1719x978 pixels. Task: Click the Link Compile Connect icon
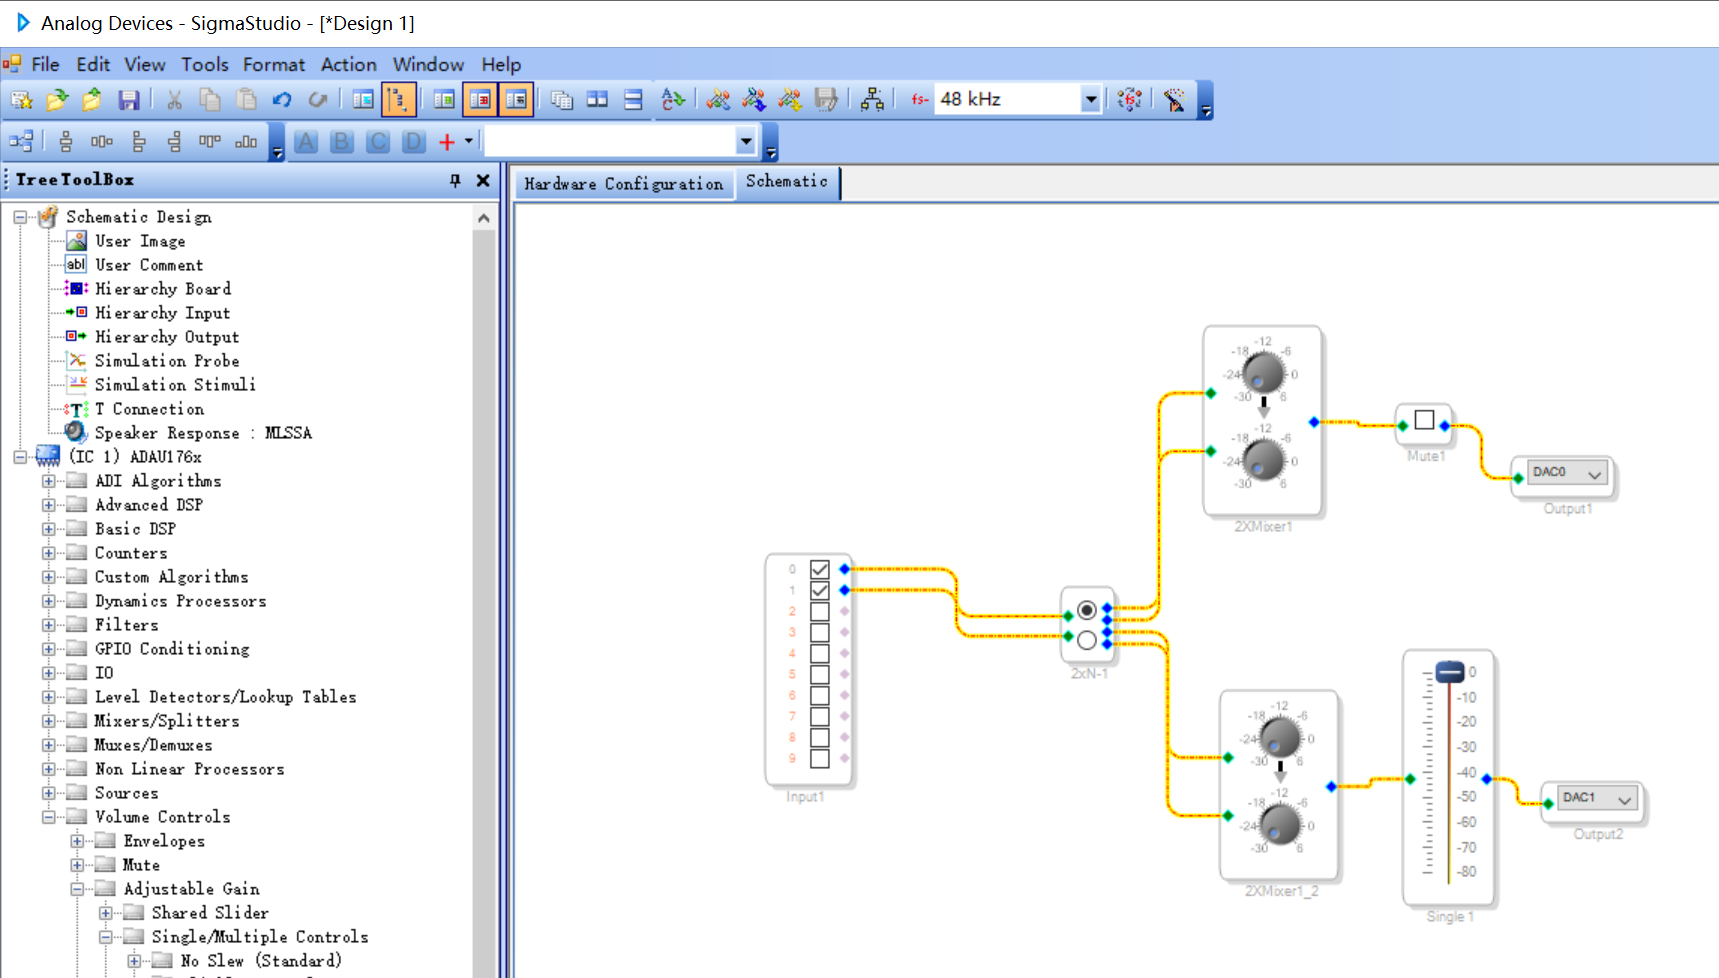point(754,99)
